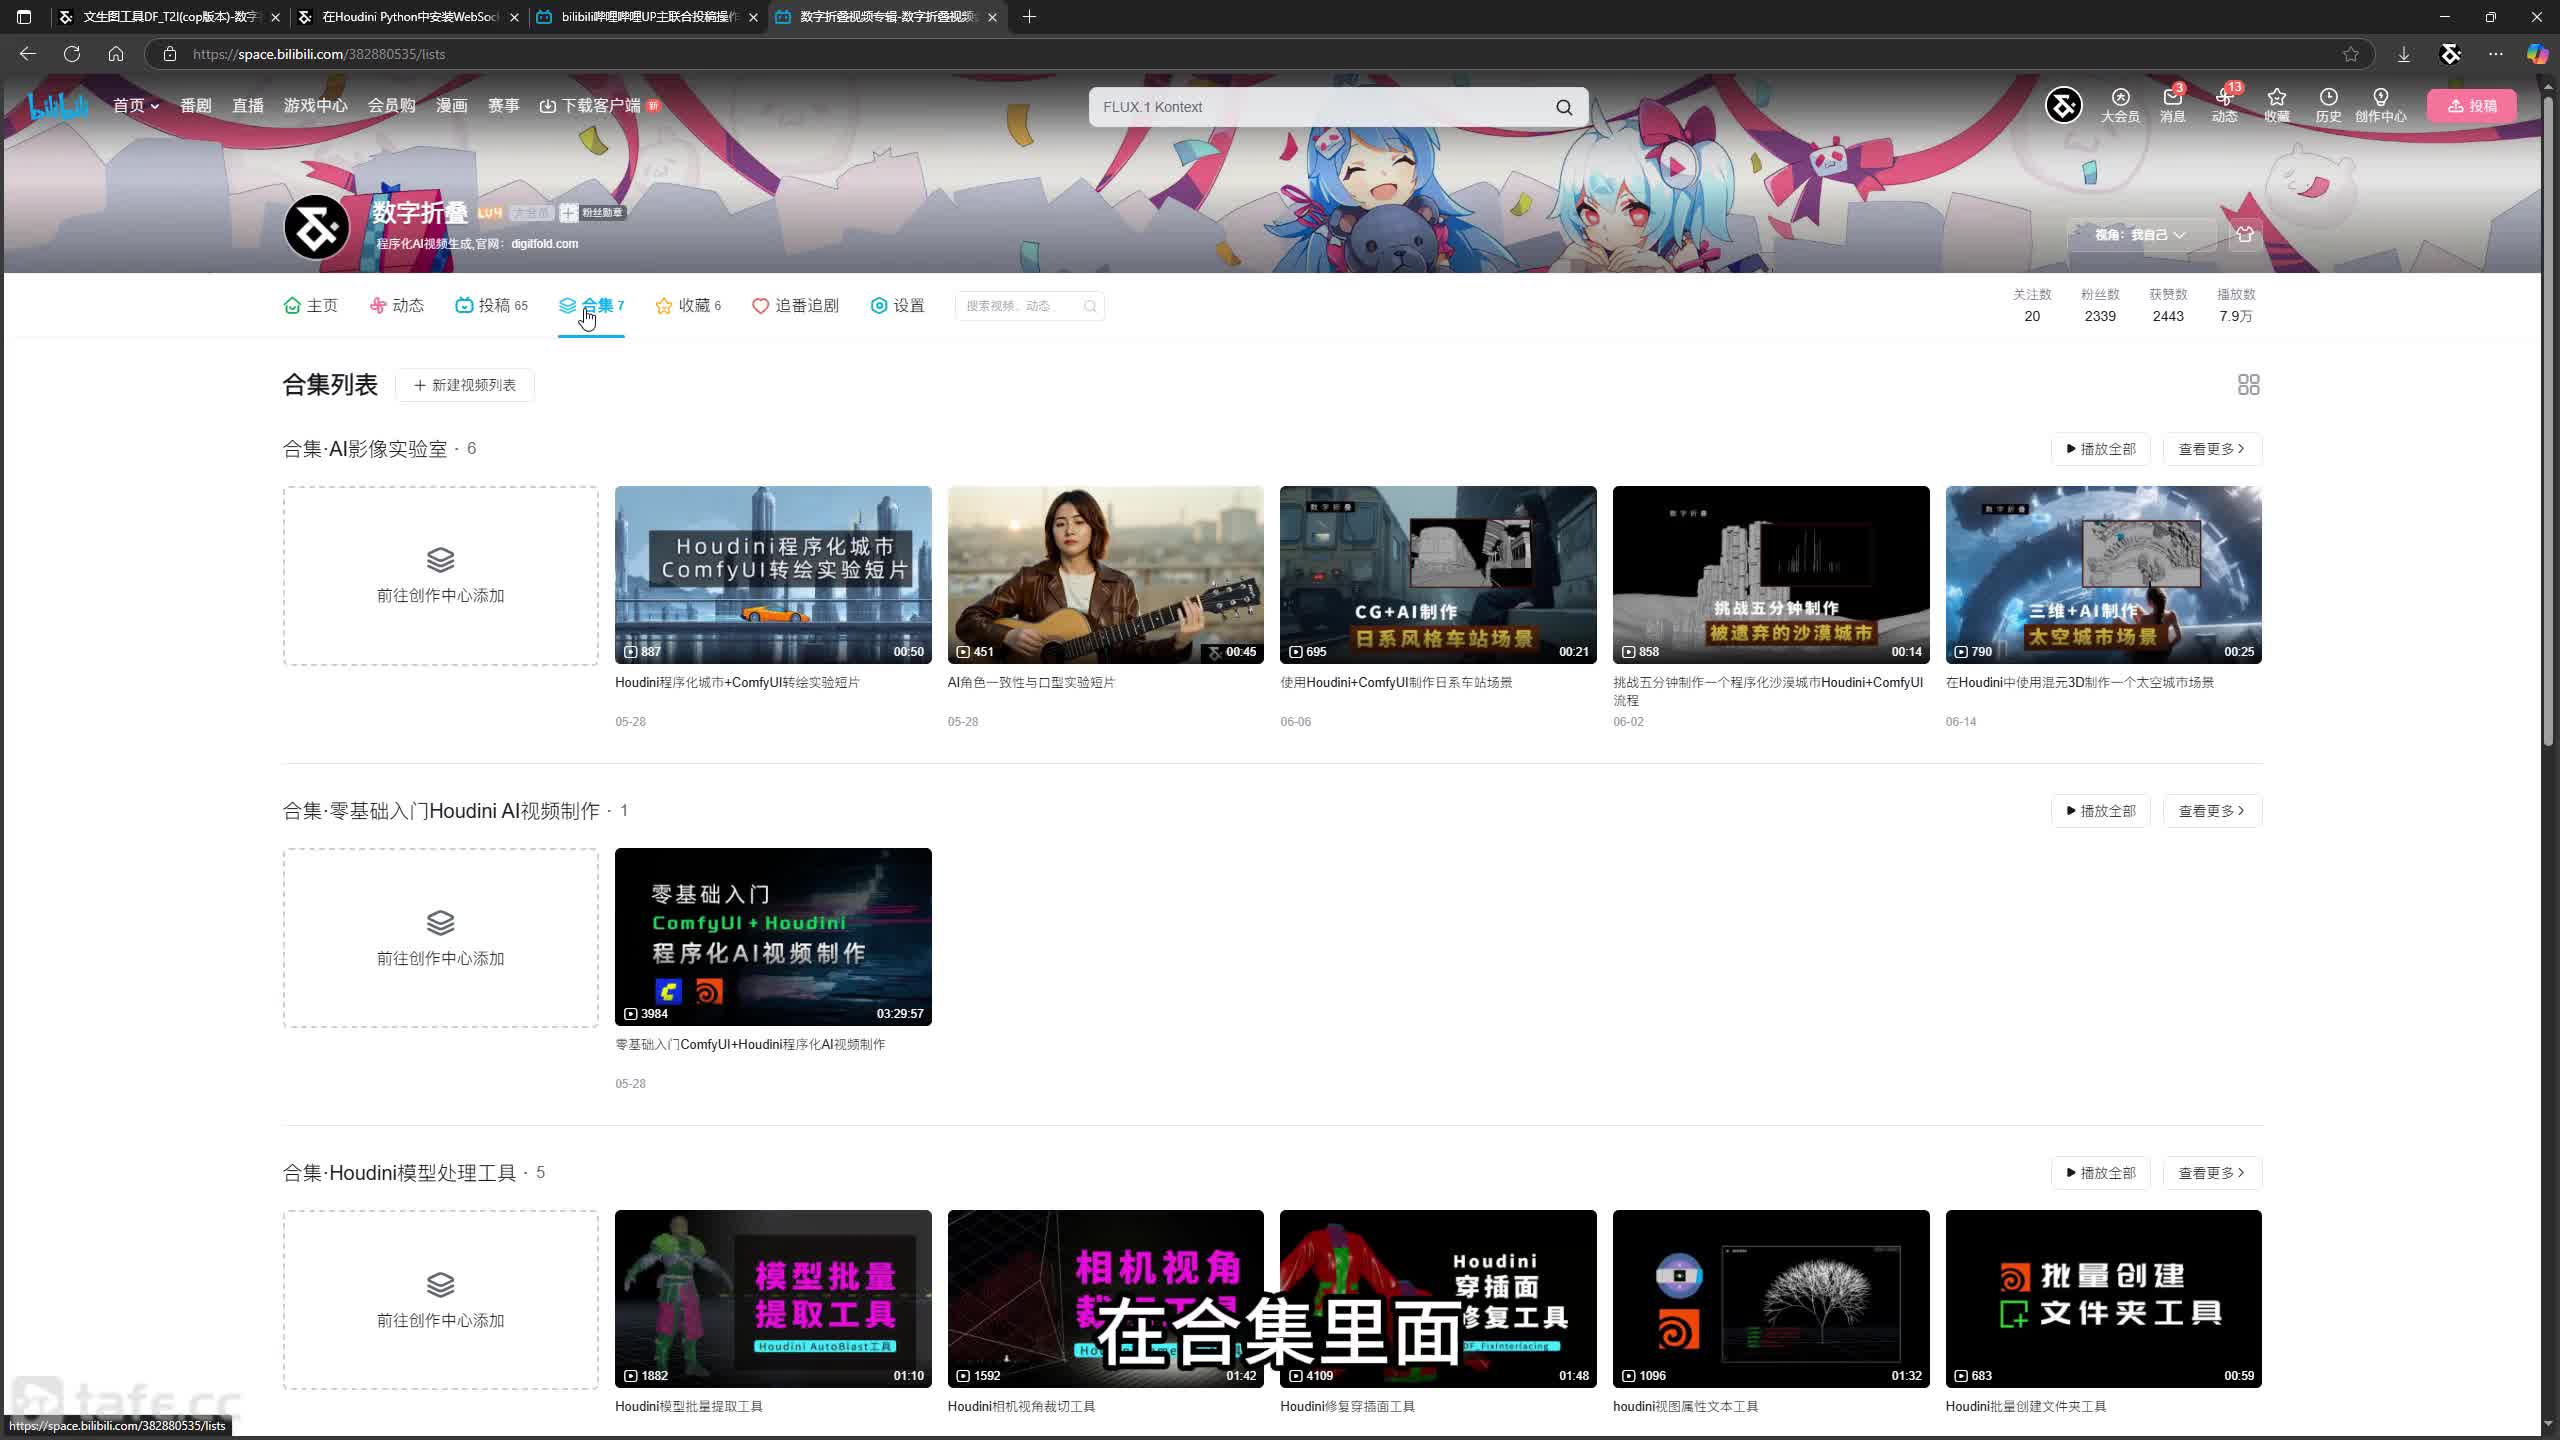2560x1440 pixels.
Task: Expand 查看更多 for AI影像实验室 collection
Action: 2212,449
